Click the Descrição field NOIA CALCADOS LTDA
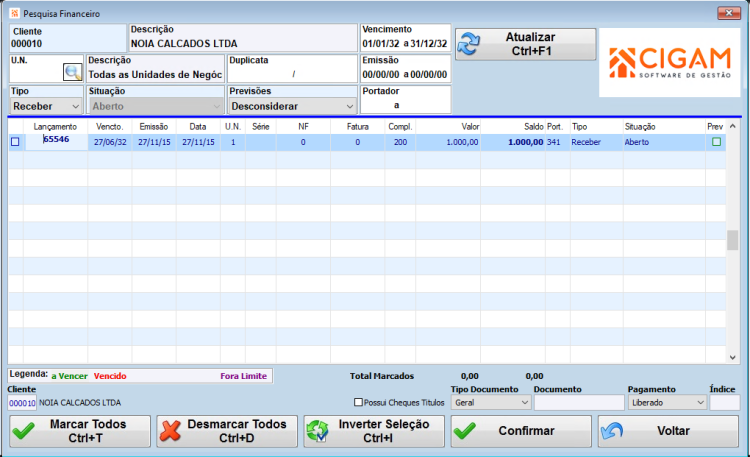The width and height of the screenshot is (750, 457). (x=243, y=38)
